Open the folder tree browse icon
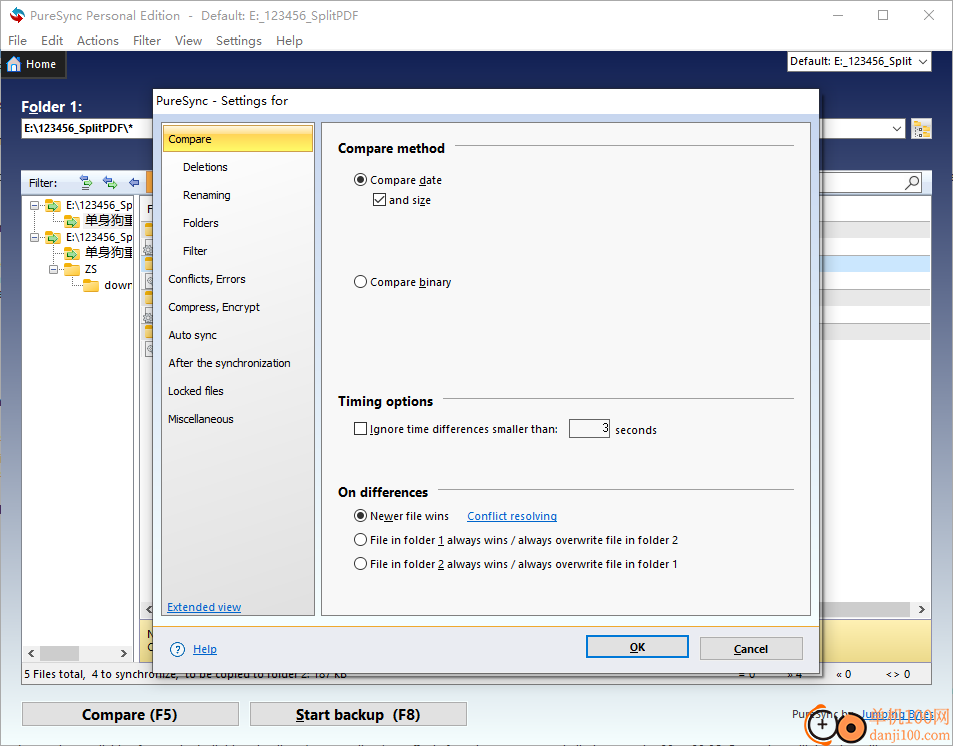953x746 pixels. pos(921,129)
